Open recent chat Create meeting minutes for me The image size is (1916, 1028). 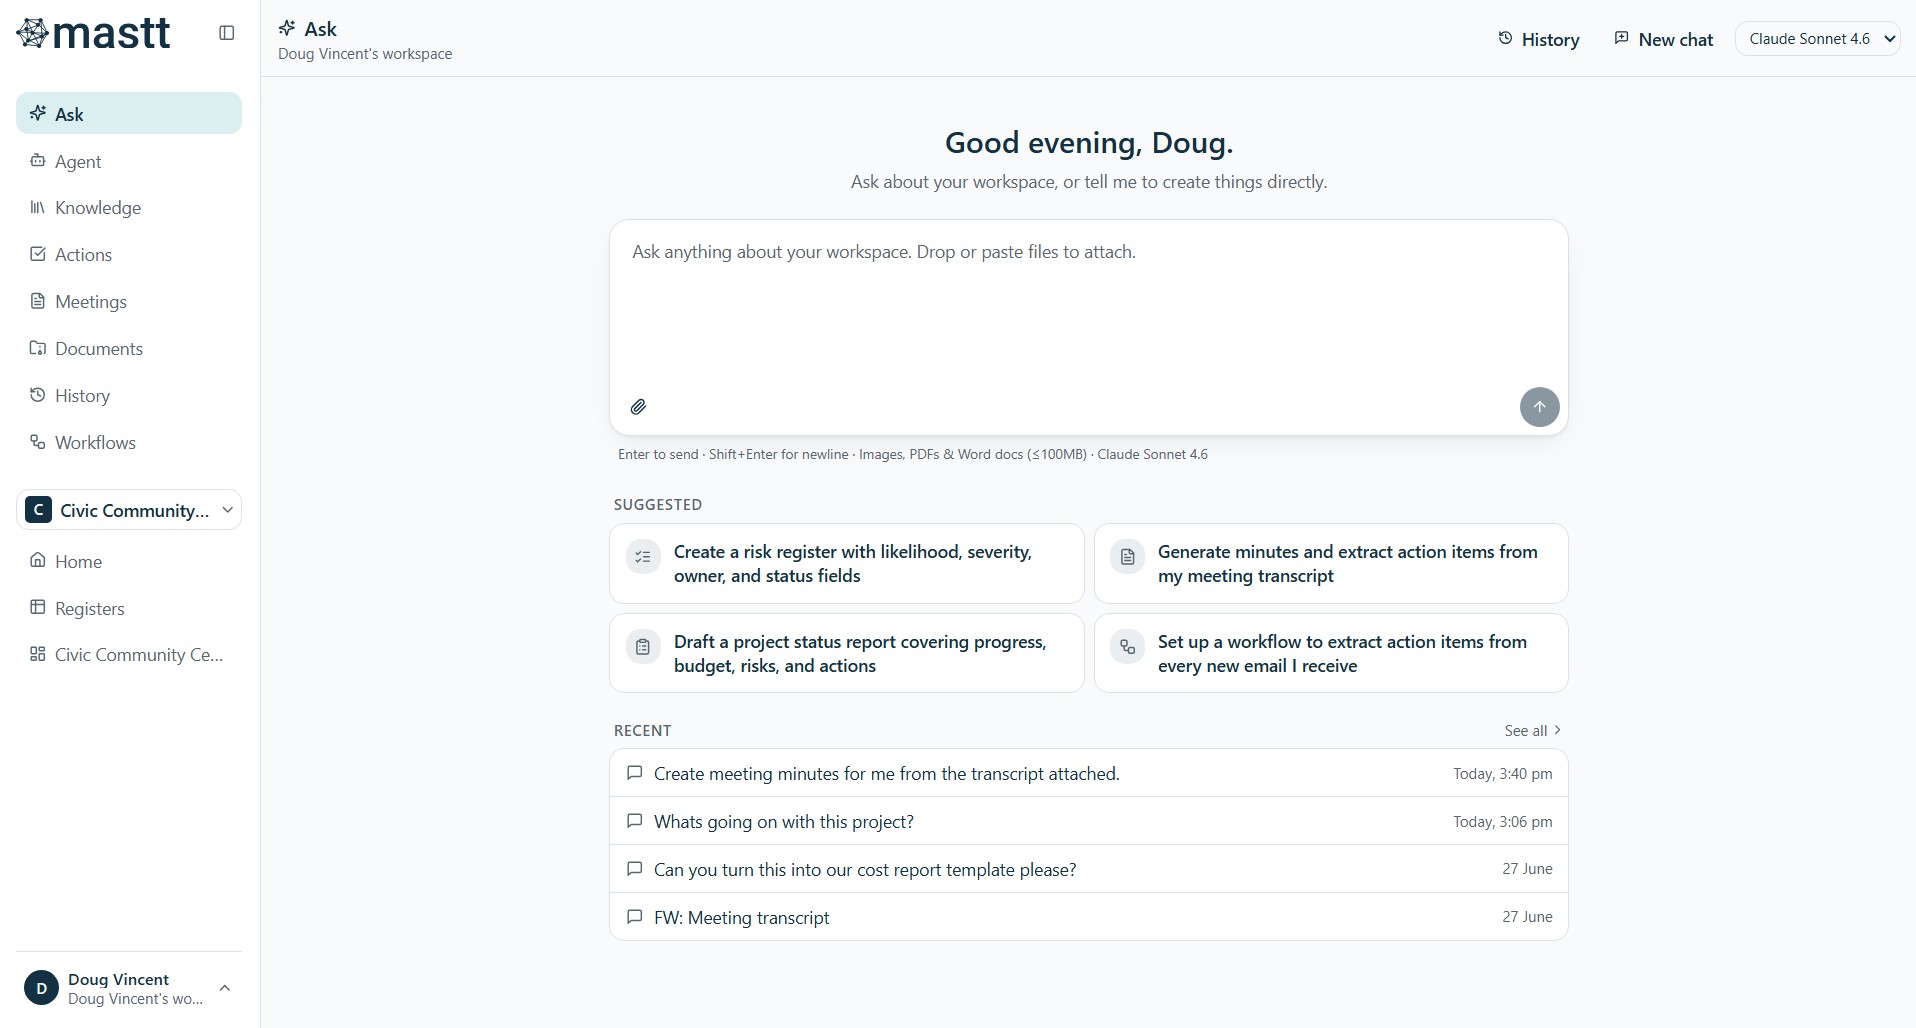pos(1088,773)
